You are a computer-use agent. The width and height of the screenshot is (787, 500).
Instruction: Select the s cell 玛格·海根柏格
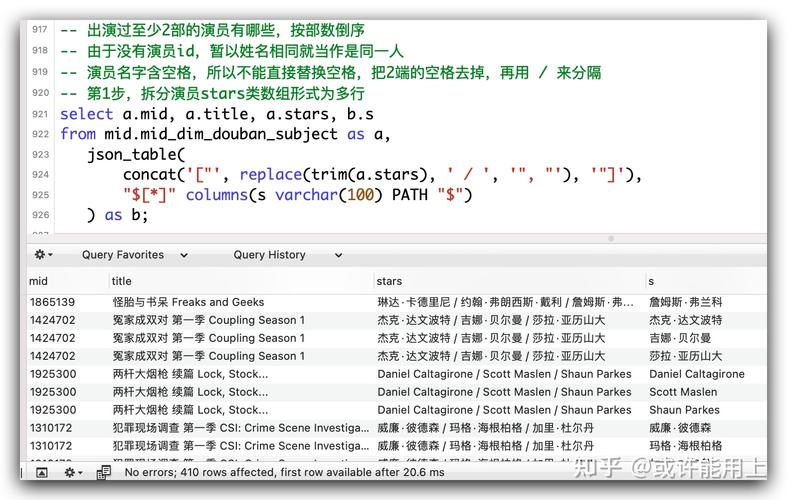[x=686, y=446]
